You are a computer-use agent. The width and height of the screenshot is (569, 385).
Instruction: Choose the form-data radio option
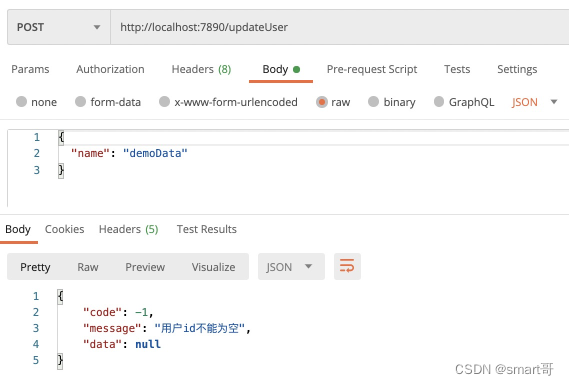pyautogui.click(x=108, y=102)
